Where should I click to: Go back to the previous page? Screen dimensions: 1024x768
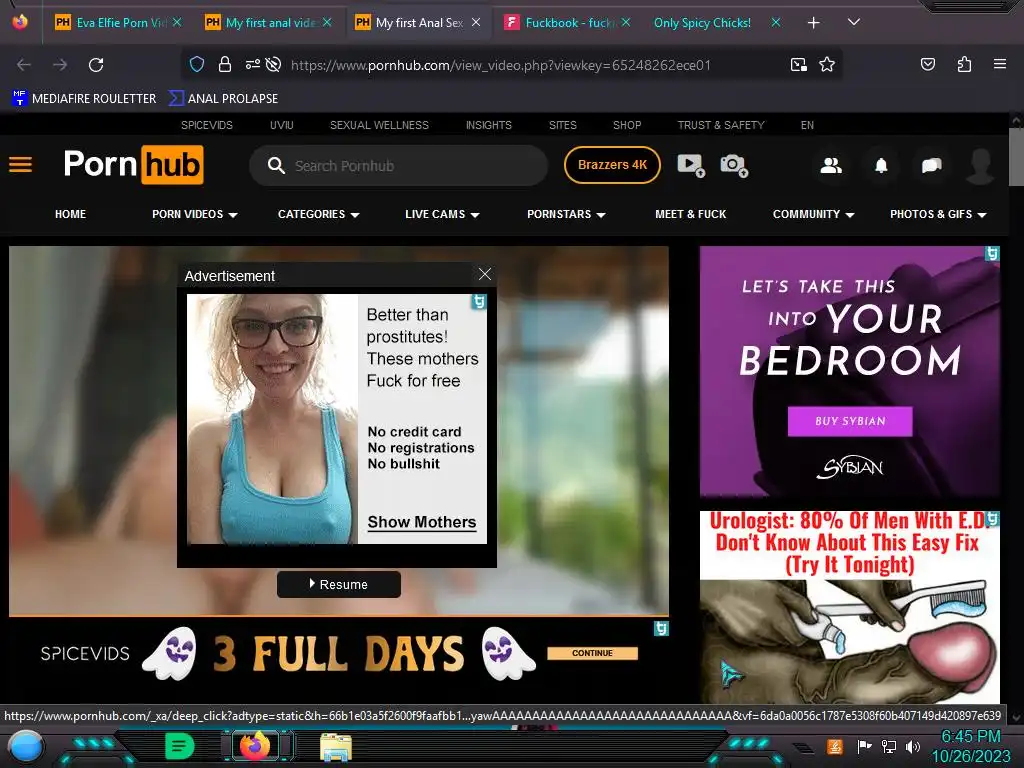pyautogui.click(x=24, y=65)
